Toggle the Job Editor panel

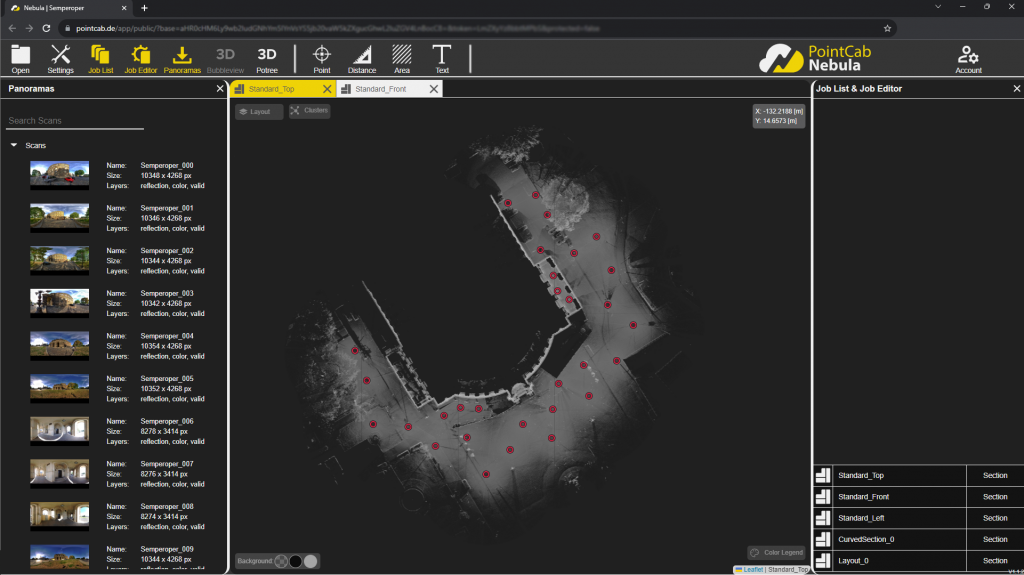(x=141, y=57)
